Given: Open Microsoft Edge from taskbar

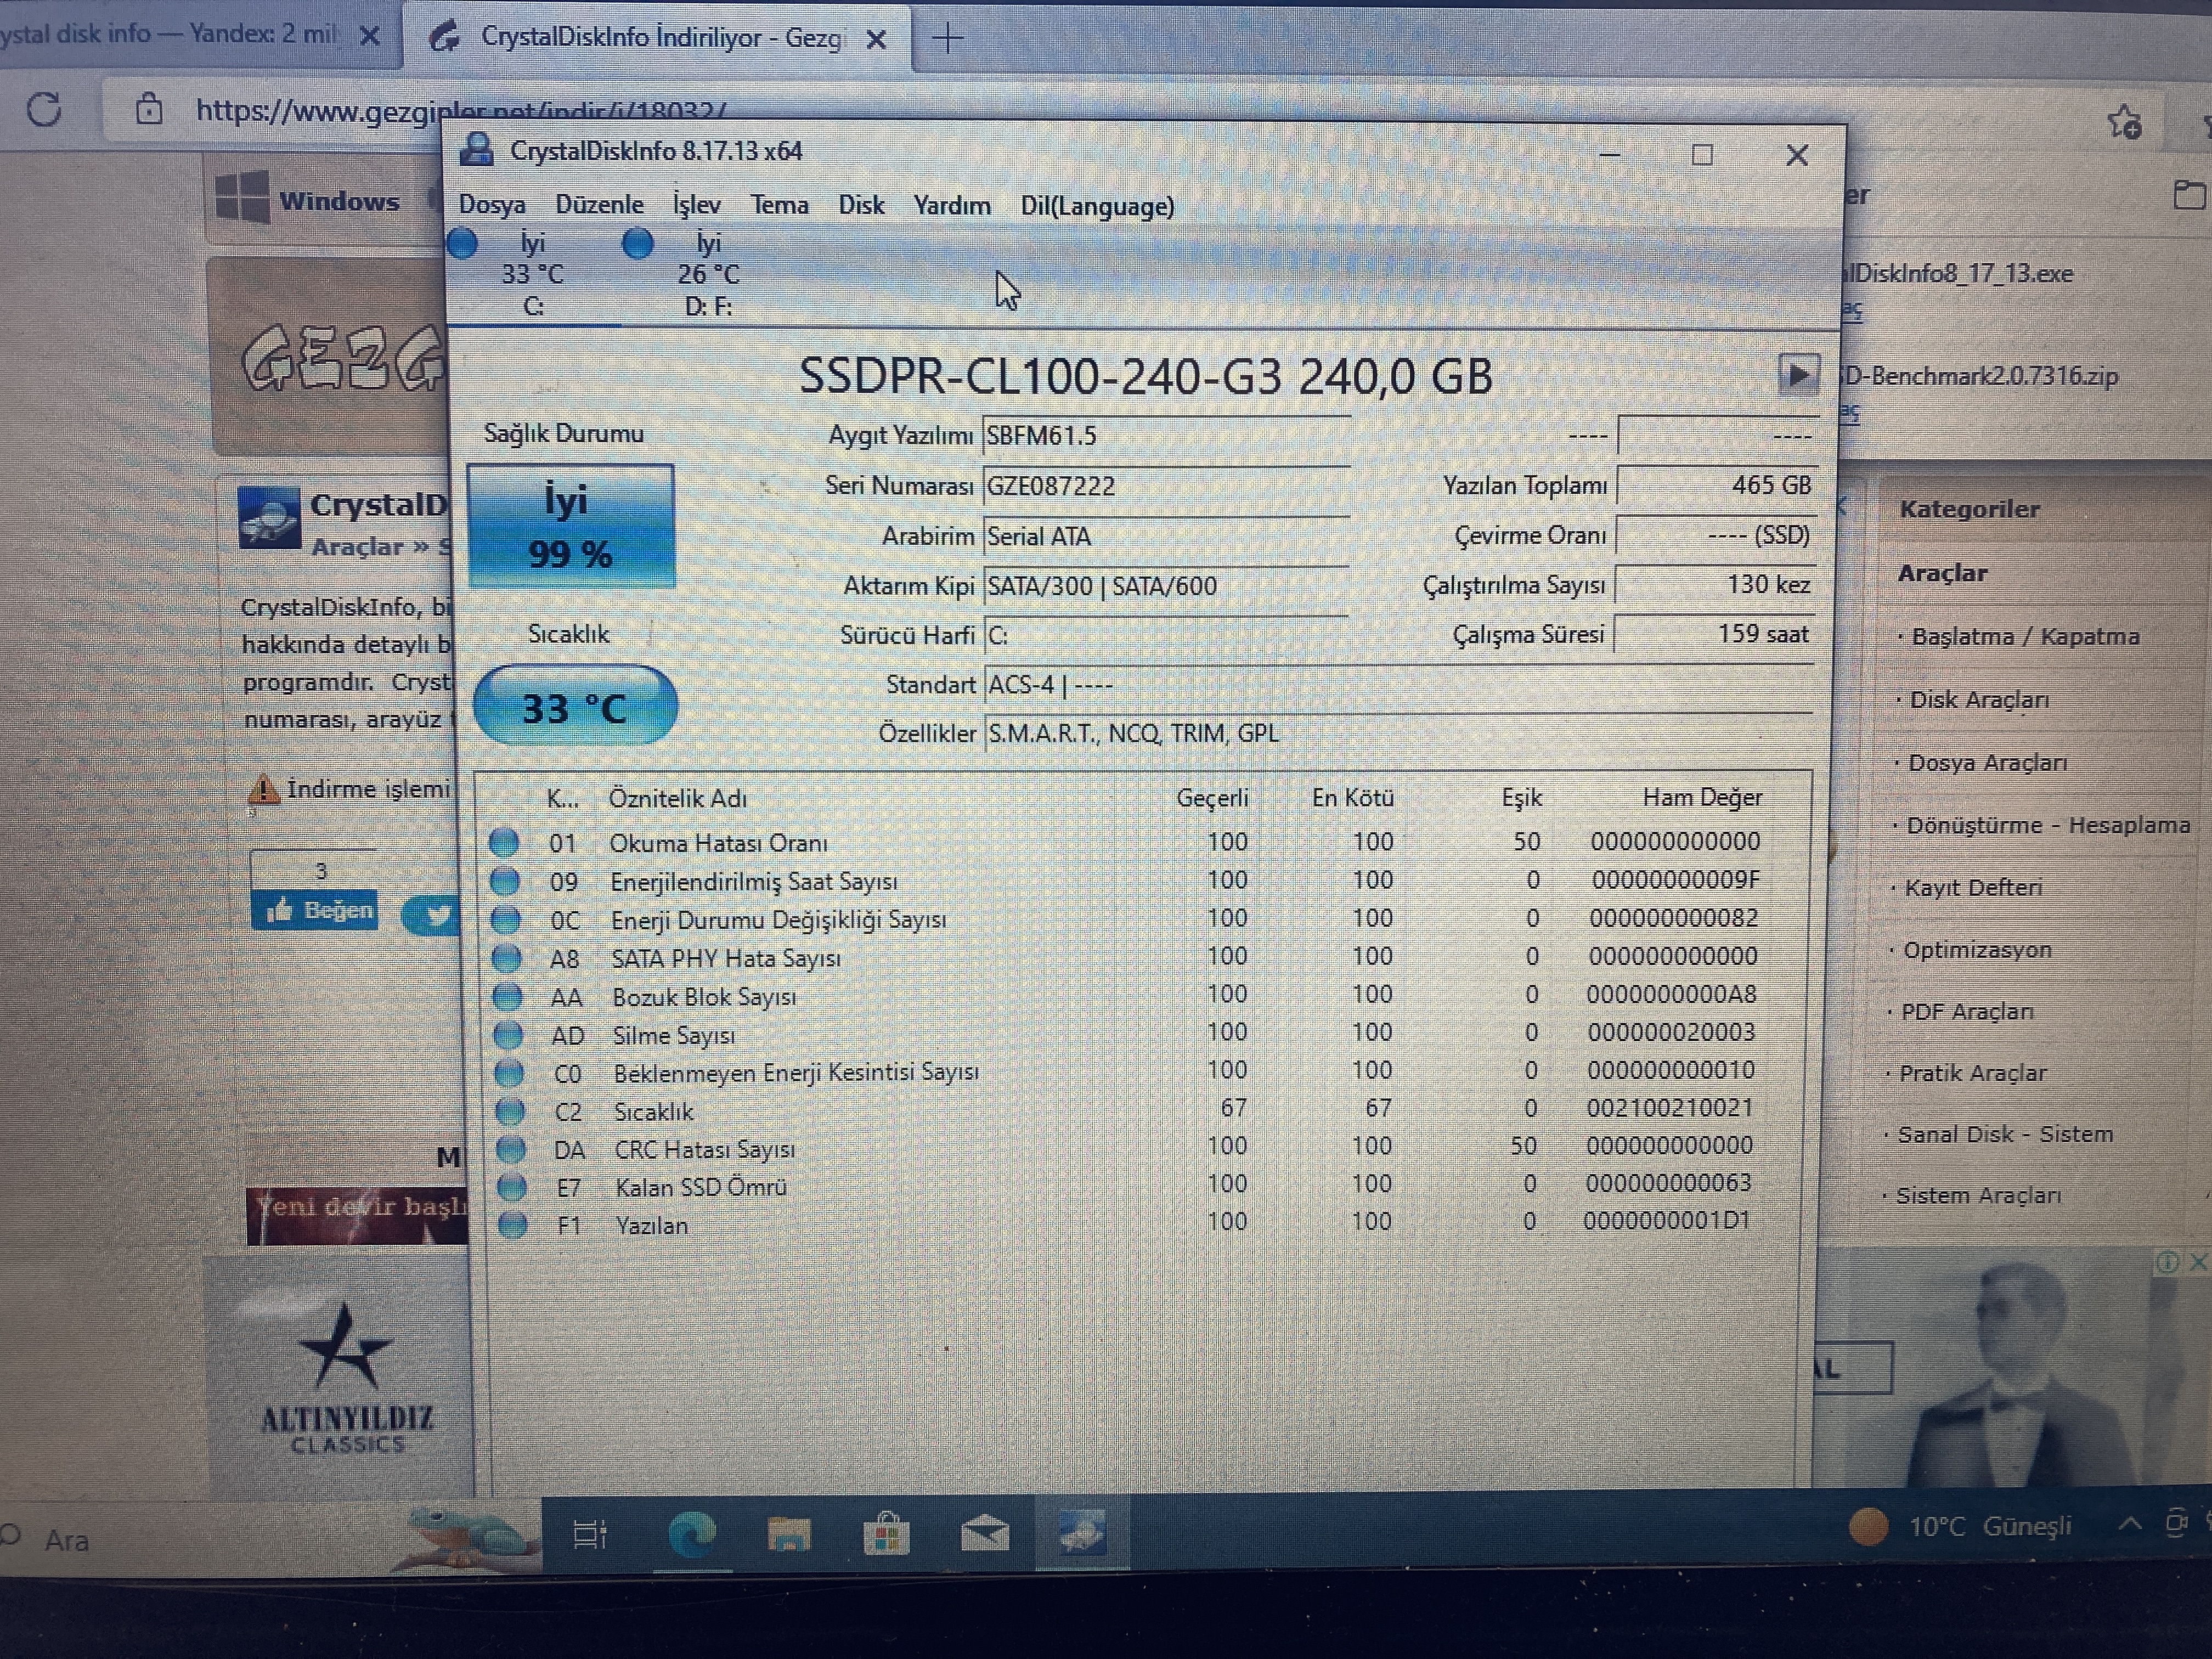Looking at the screenshot, I should 692,1533.
